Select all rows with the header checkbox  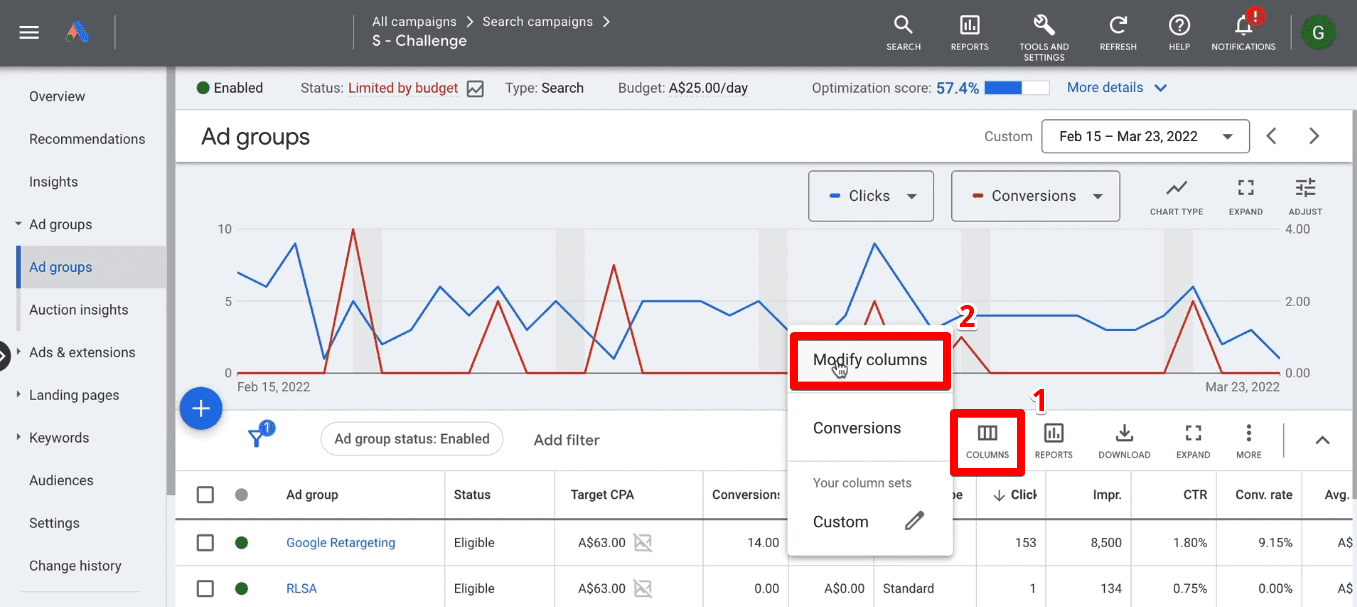[205, 494]
